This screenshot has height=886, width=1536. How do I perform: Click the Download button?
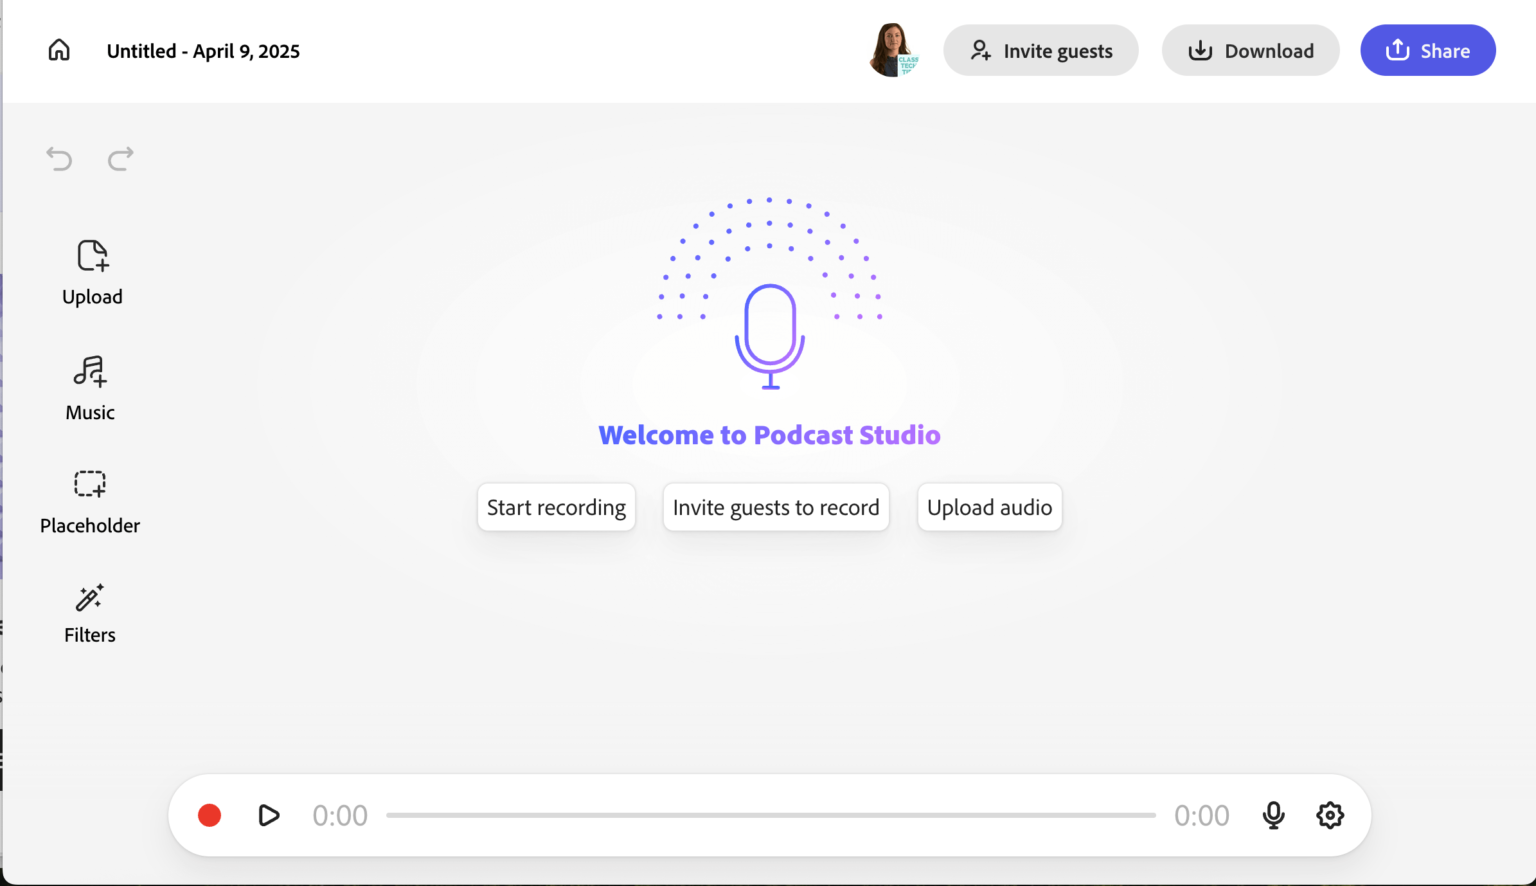tap(1250, 50)
